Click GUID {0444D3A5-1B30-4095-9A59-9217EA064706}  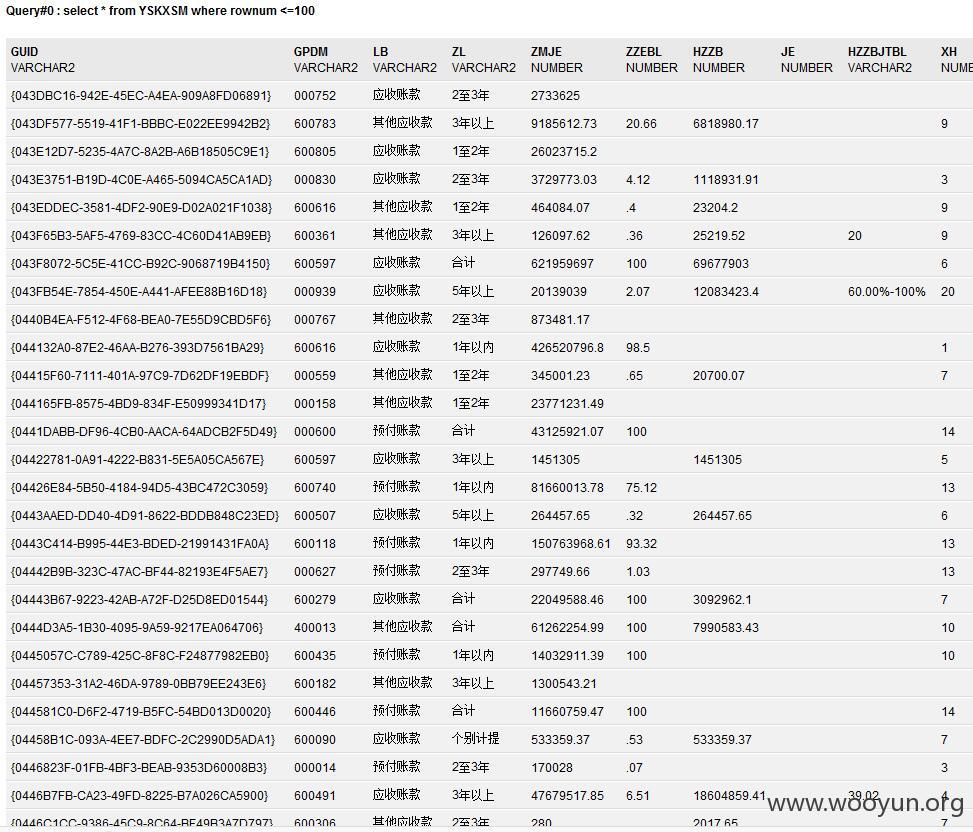[x=137, y=627]
